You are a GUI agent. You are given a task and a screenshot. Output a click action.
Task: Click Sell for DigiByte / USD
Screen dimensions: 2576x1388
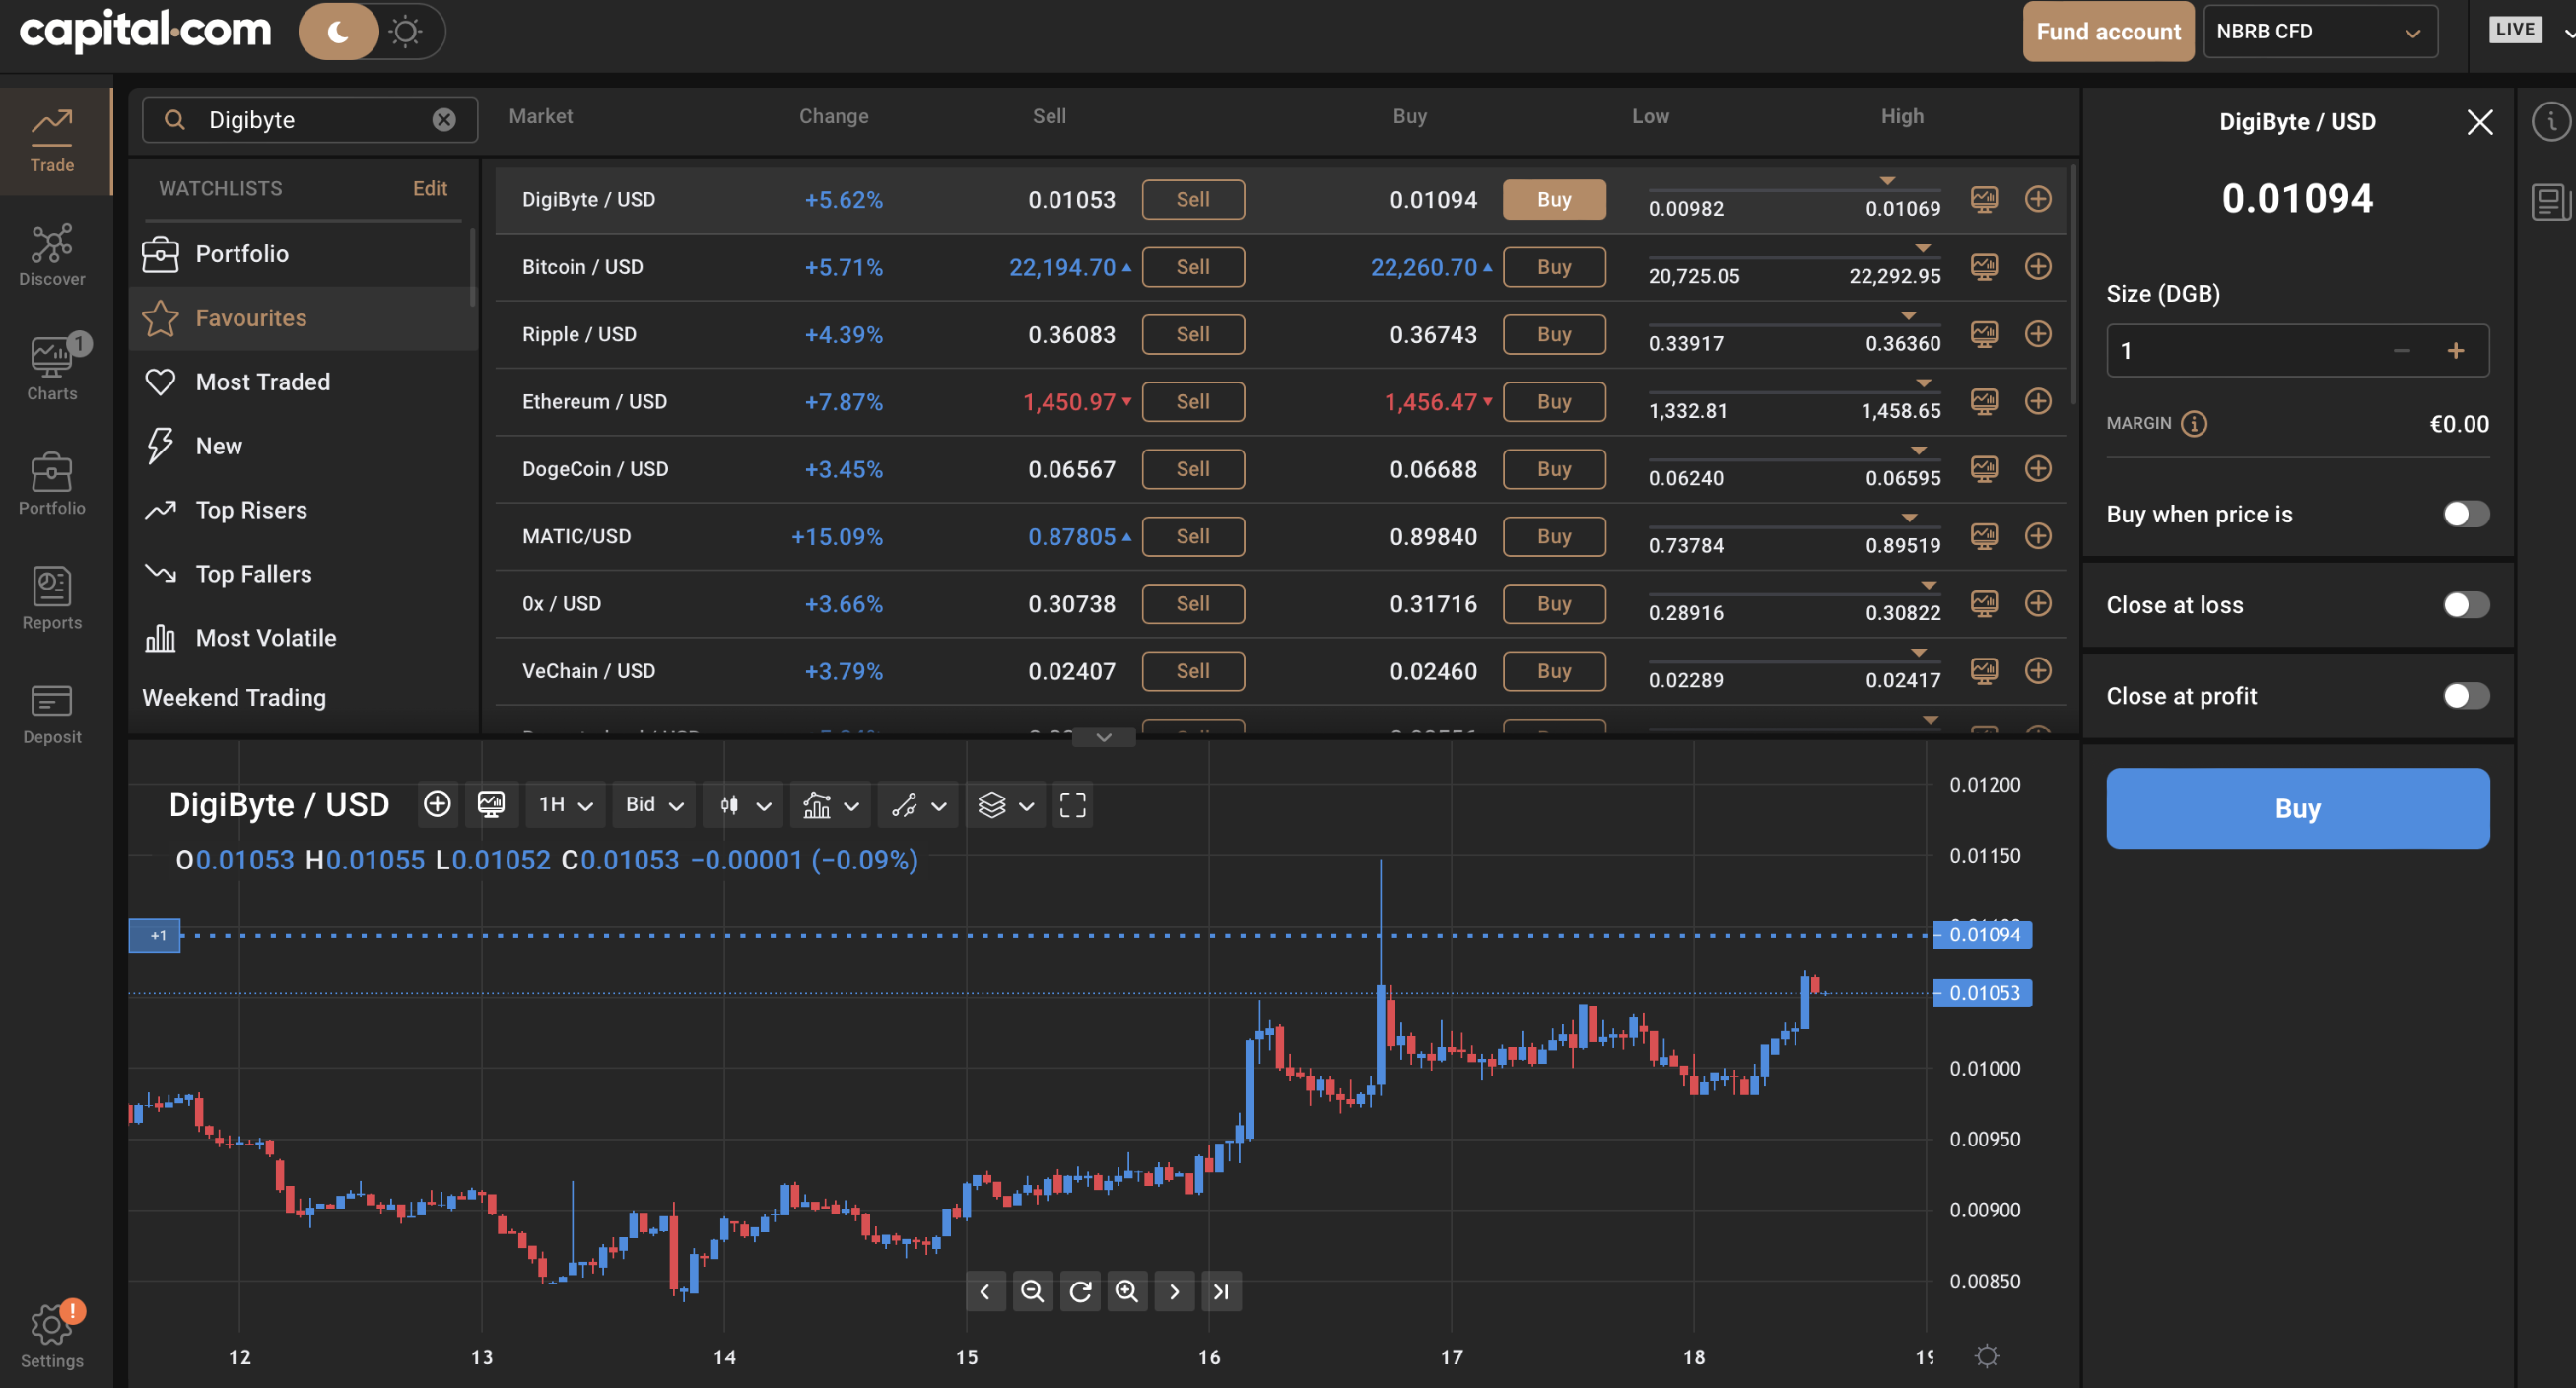pos(1193,199)
